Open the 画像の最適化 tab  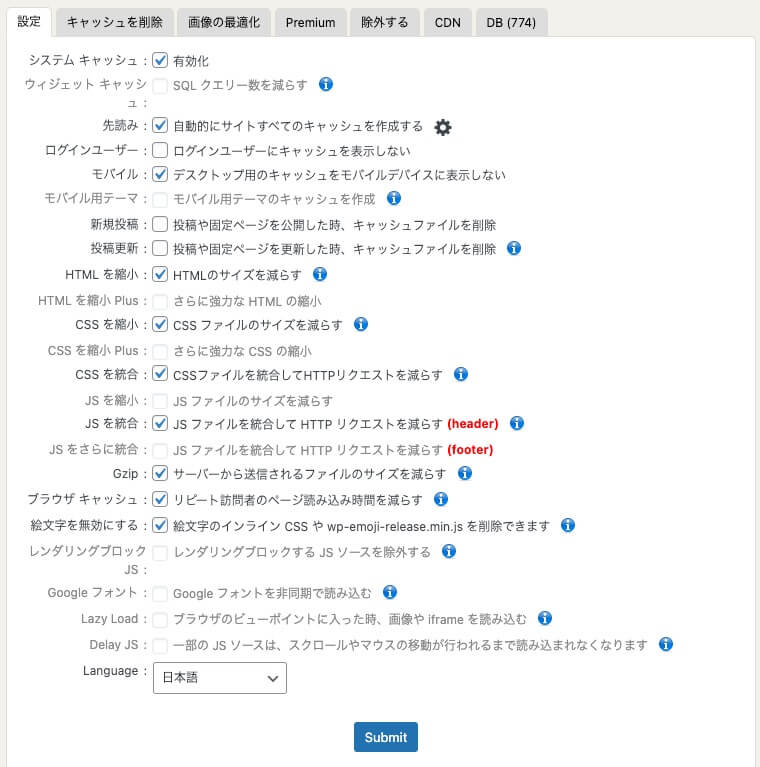pos(224,23)
